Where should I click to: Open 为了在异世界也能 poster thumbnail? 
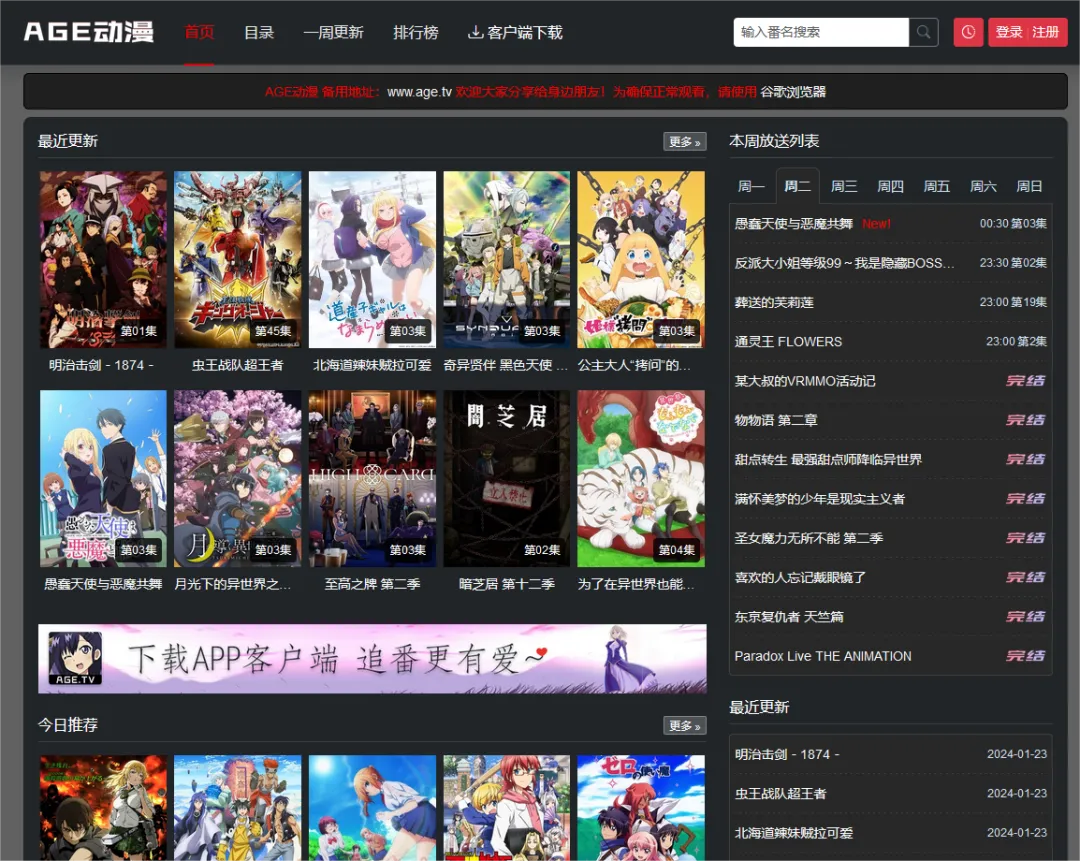click(641, 479)
